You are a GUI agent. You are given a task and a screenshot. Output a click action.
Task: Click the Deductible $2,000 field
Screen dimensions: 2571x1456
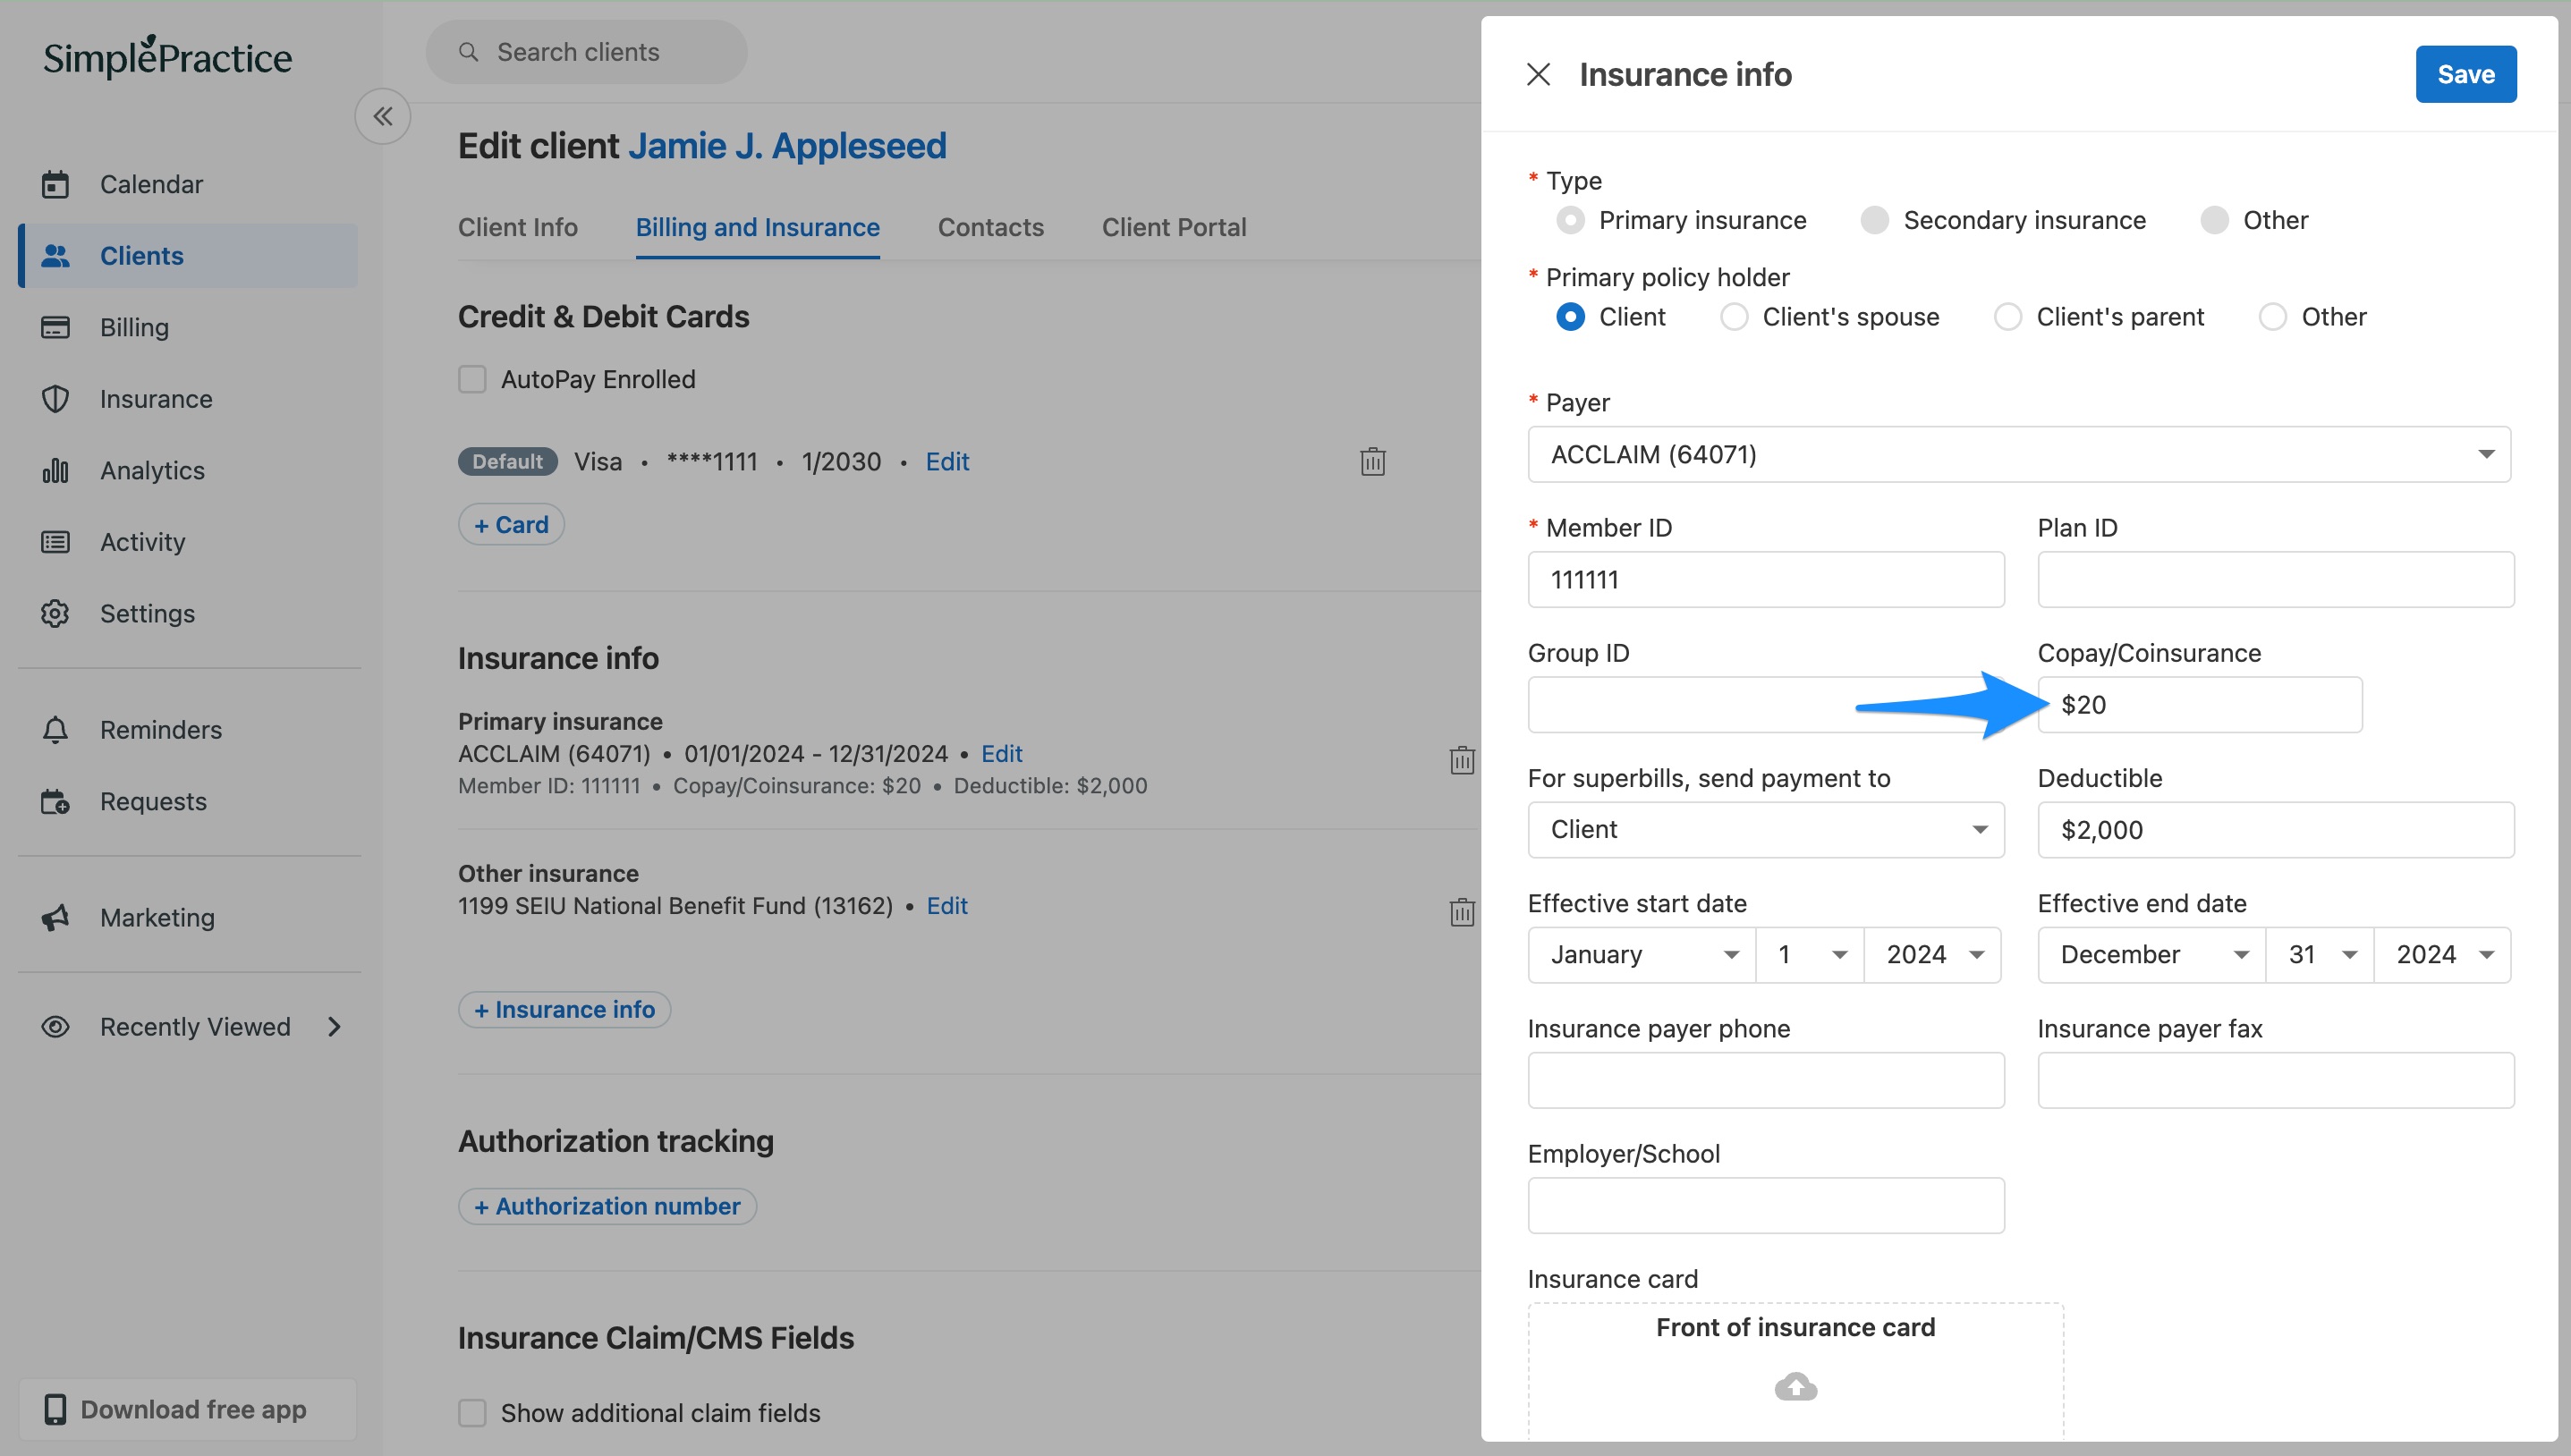pos(2275,829)
